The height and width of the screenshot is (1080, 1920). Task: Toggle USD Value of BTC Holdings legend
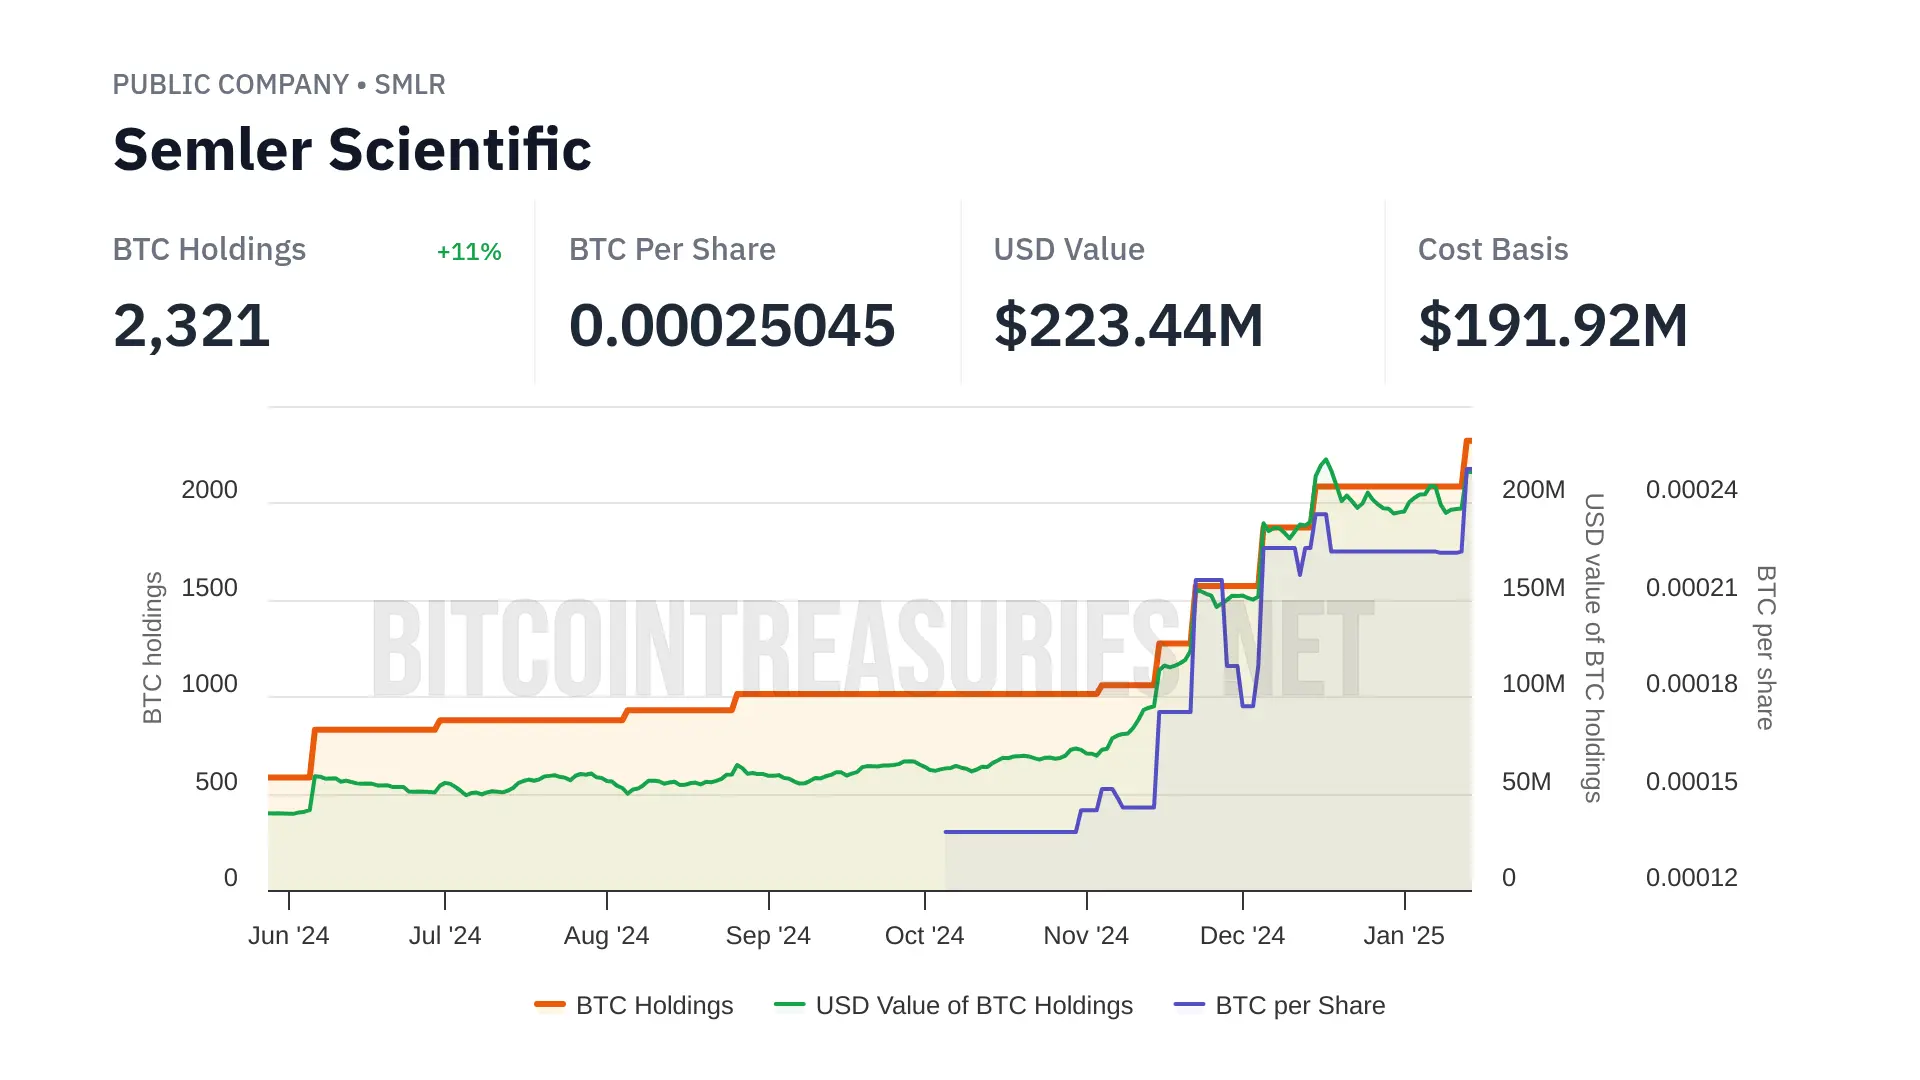pyautogui.click(x=954, y=1005)
